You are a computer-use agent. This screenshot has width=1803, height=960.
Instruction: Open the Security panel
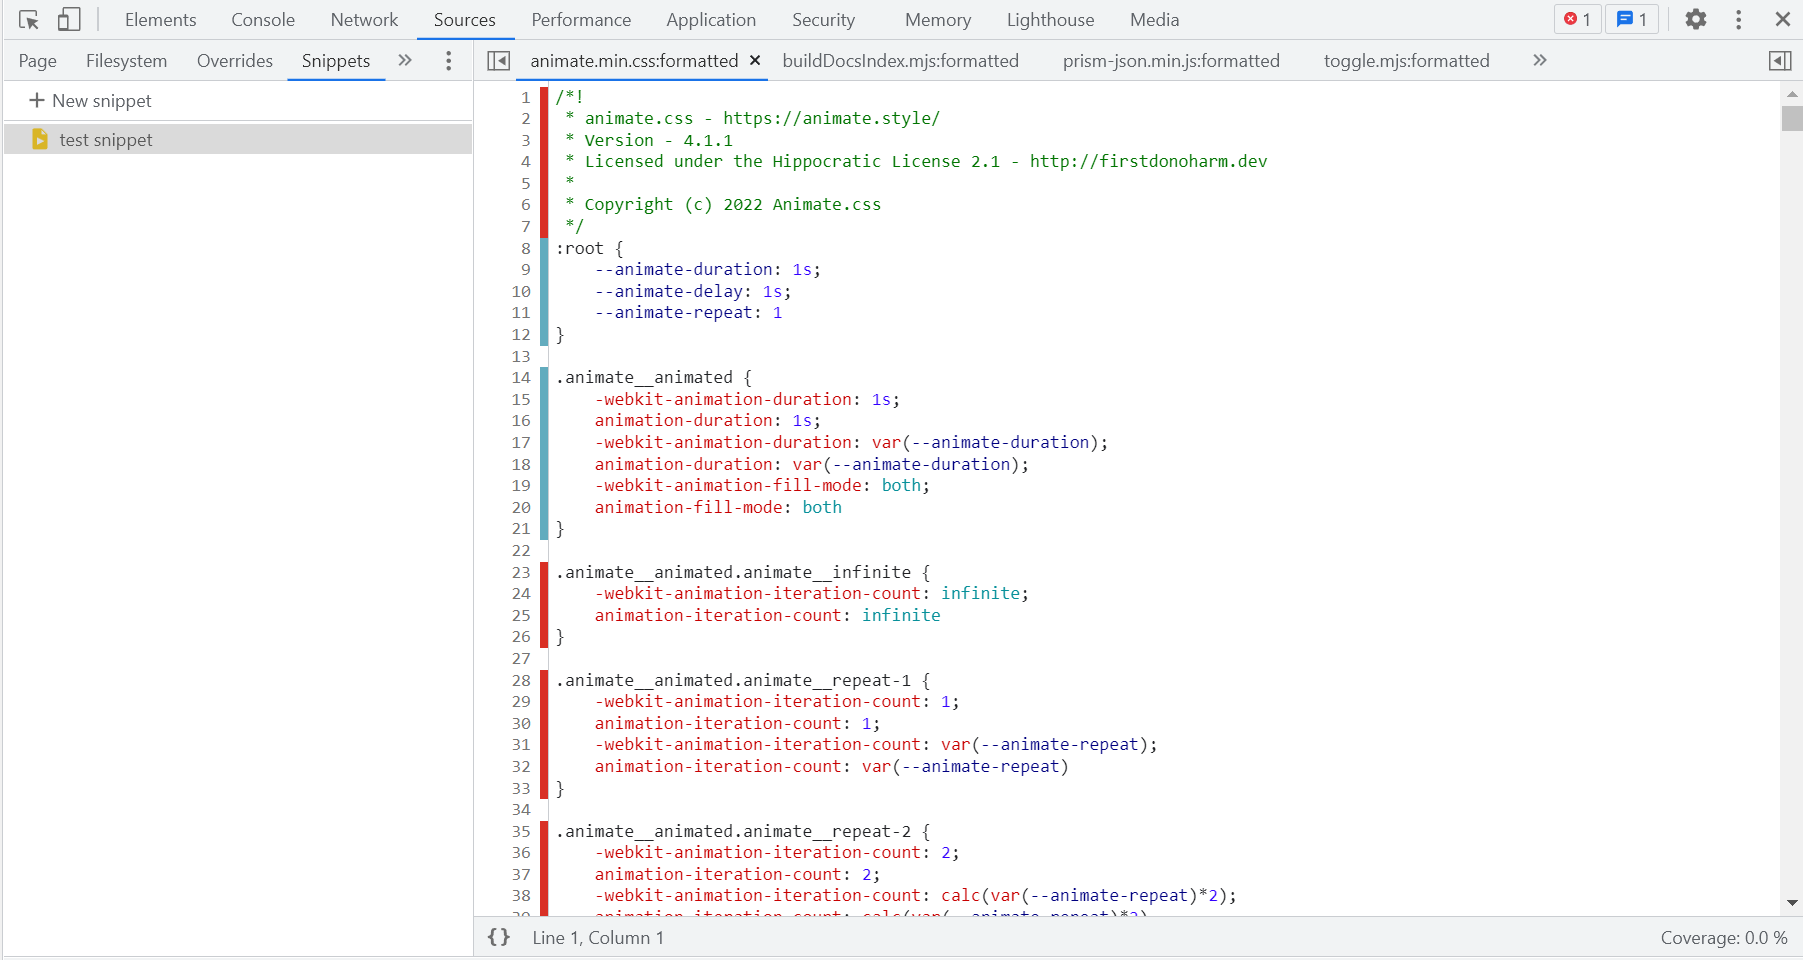pyautogui.click(x=823, y=20)
